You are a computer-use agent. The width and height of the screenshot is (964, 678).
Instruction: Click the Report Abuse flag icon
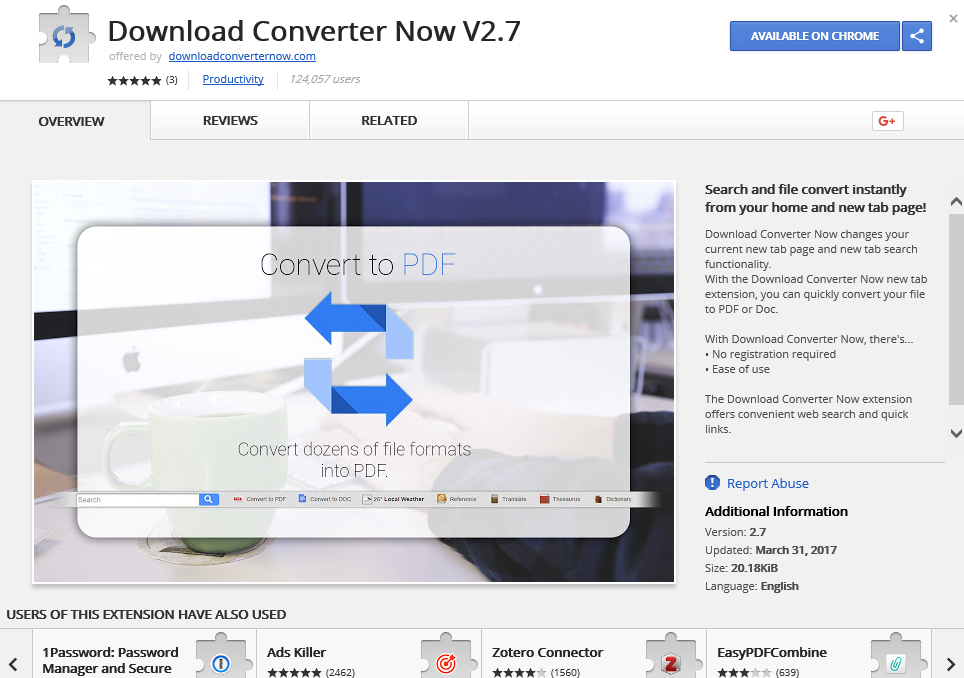point(712,483)
